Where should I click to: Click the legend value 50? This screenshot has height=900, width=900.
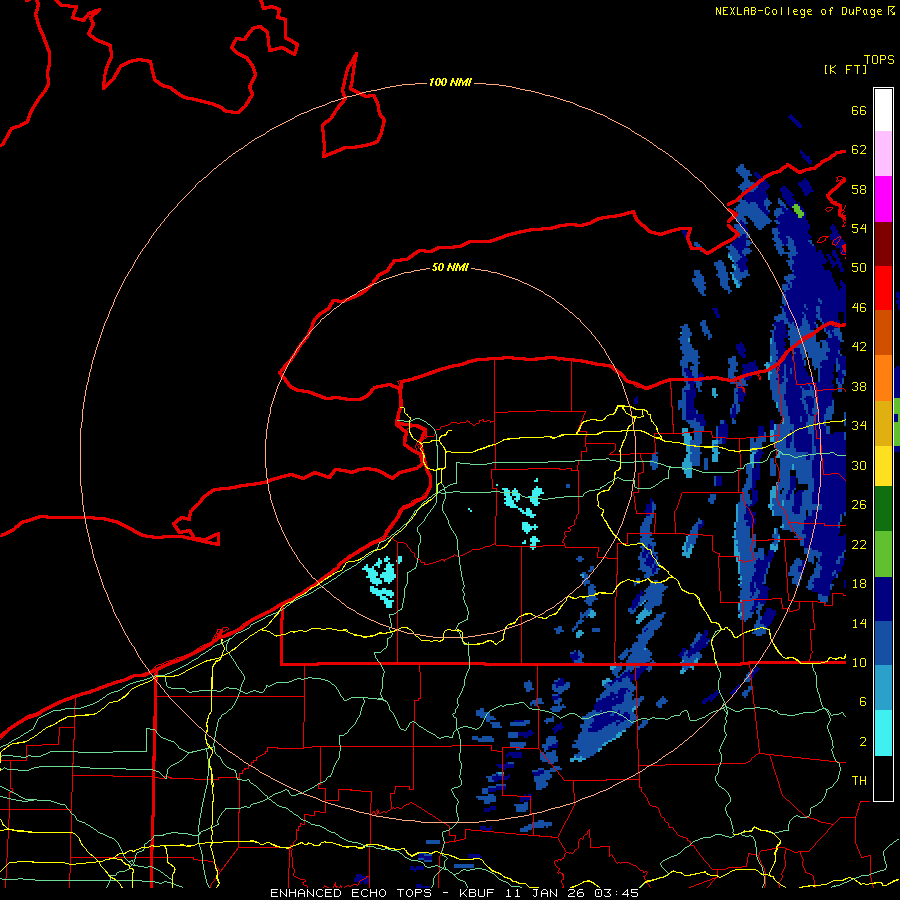tap(859, 268)
